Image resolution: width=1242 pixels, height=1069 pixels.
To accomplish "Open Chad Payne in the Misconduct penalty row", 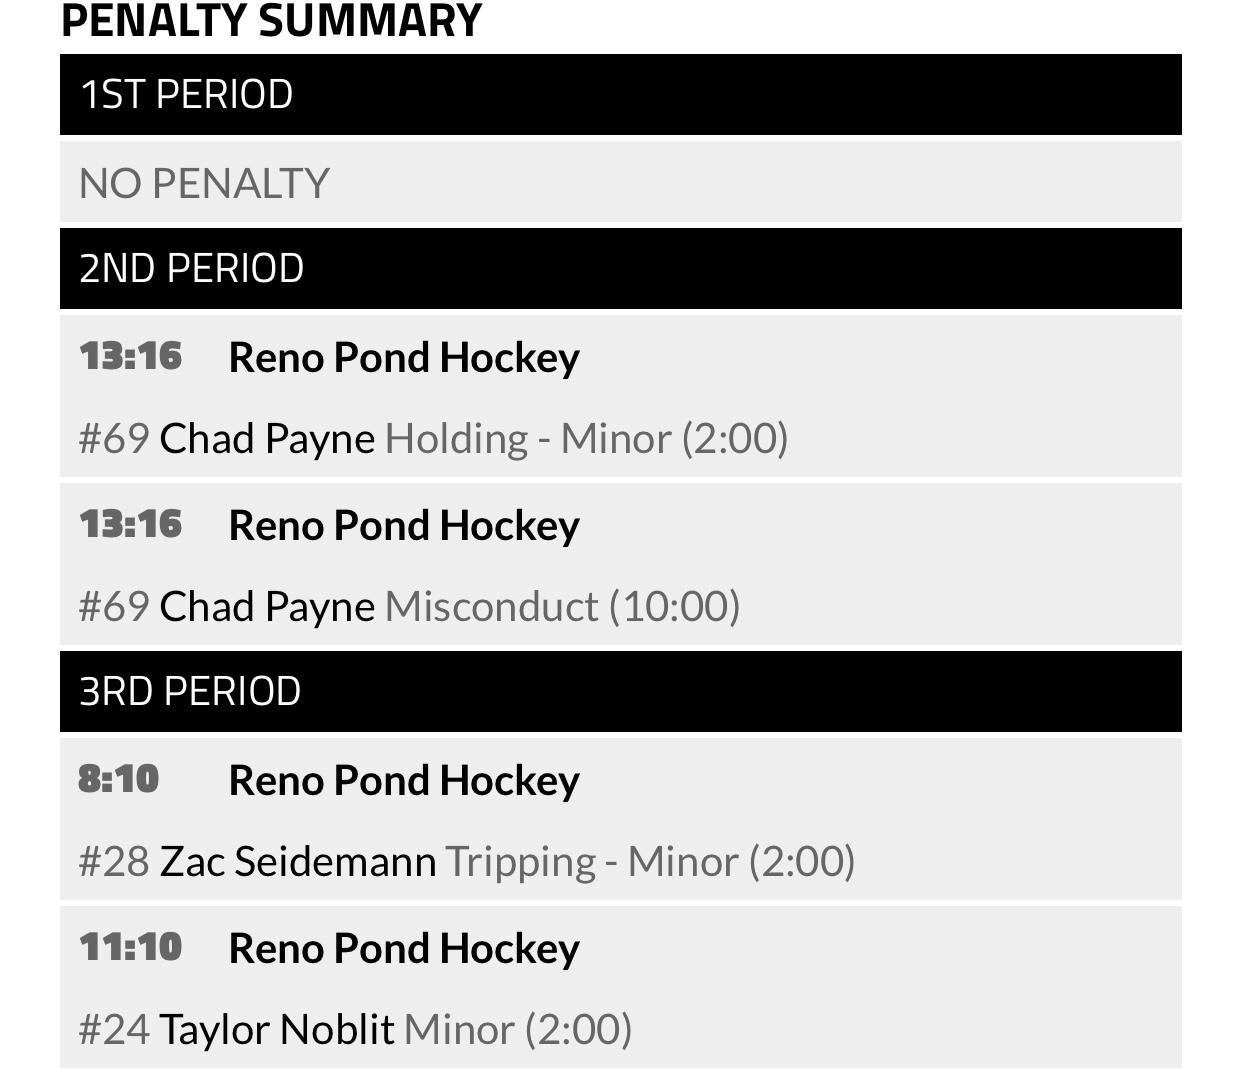I will click(267, 606).
